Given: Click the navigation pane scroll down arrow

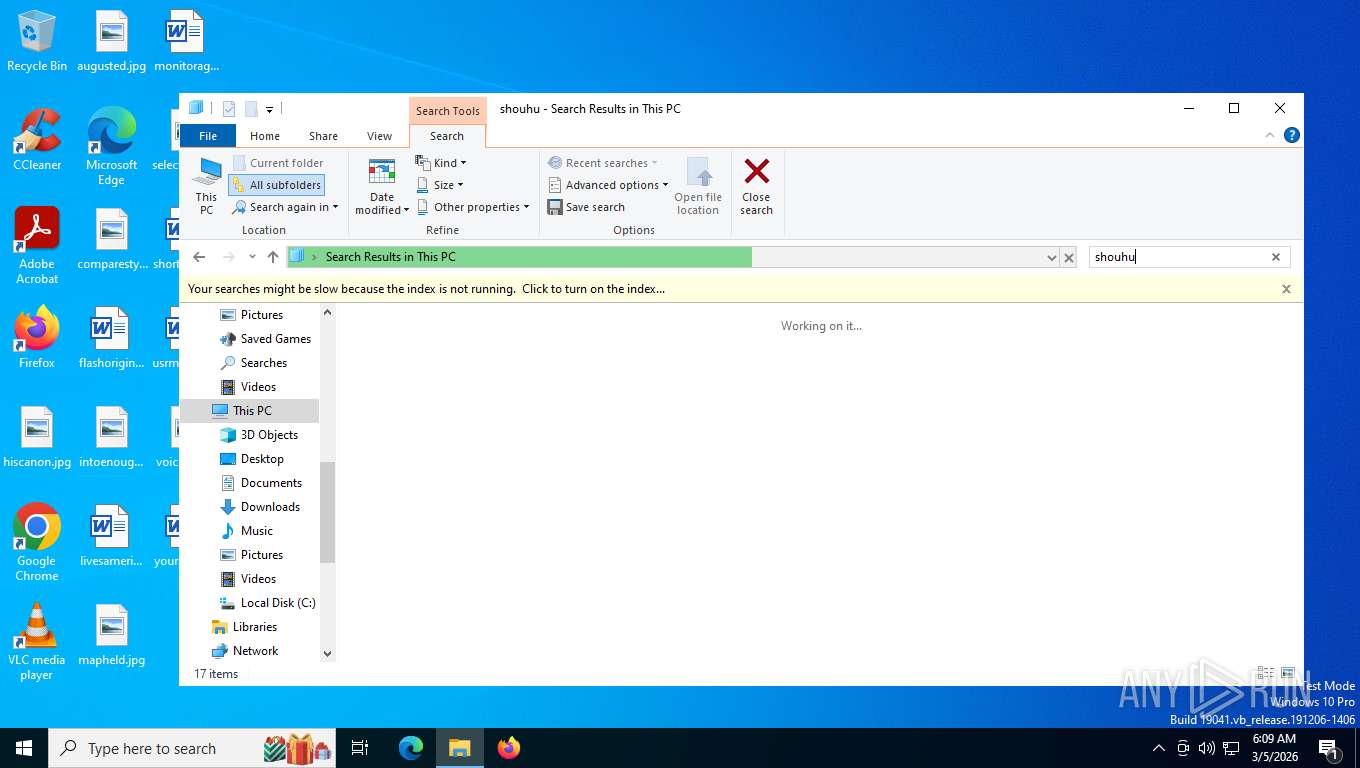Looking at the screenshot, I should pos(327,653).
